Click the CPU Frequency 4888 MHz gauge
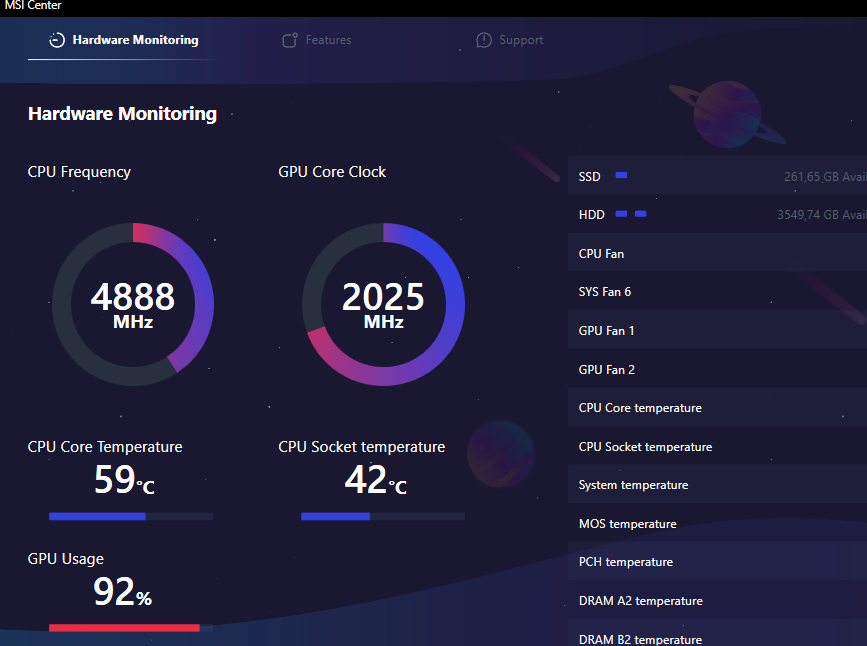The height and width of the screenshot is (646, 867). click(133, 304)
